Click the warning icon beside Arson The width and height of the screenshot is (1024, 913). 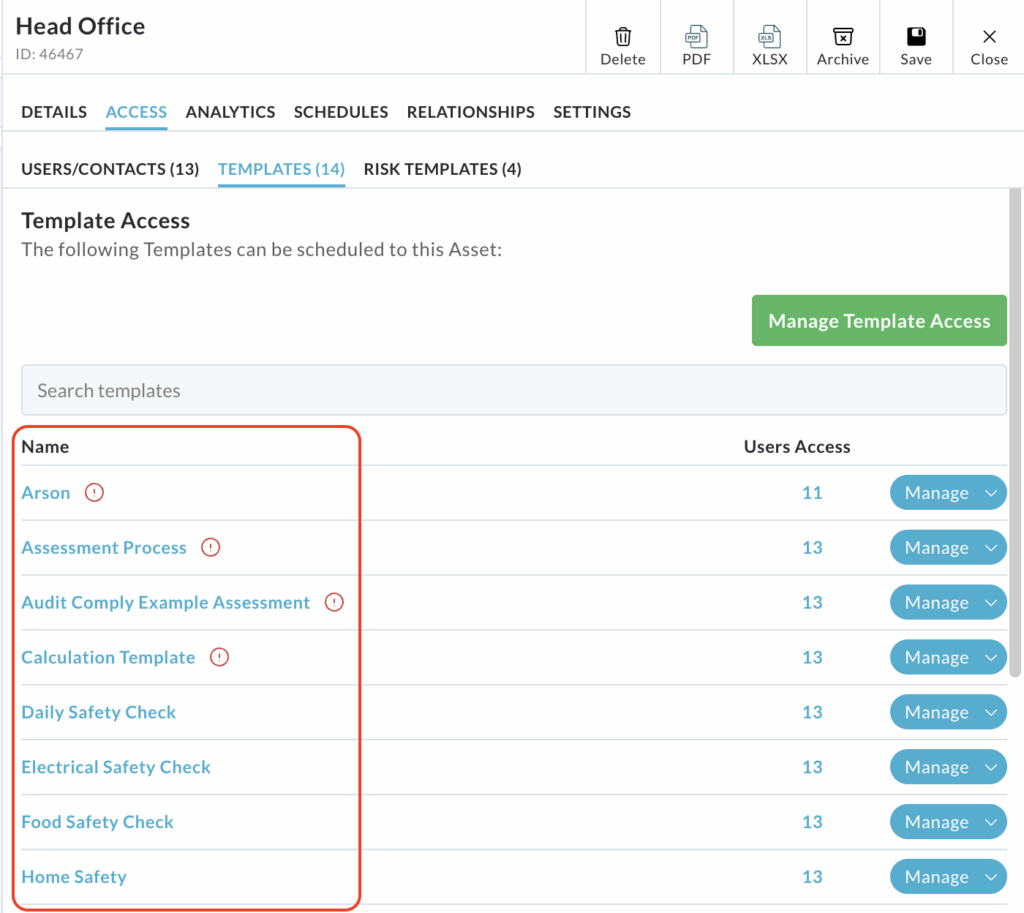tap(94, 493)
